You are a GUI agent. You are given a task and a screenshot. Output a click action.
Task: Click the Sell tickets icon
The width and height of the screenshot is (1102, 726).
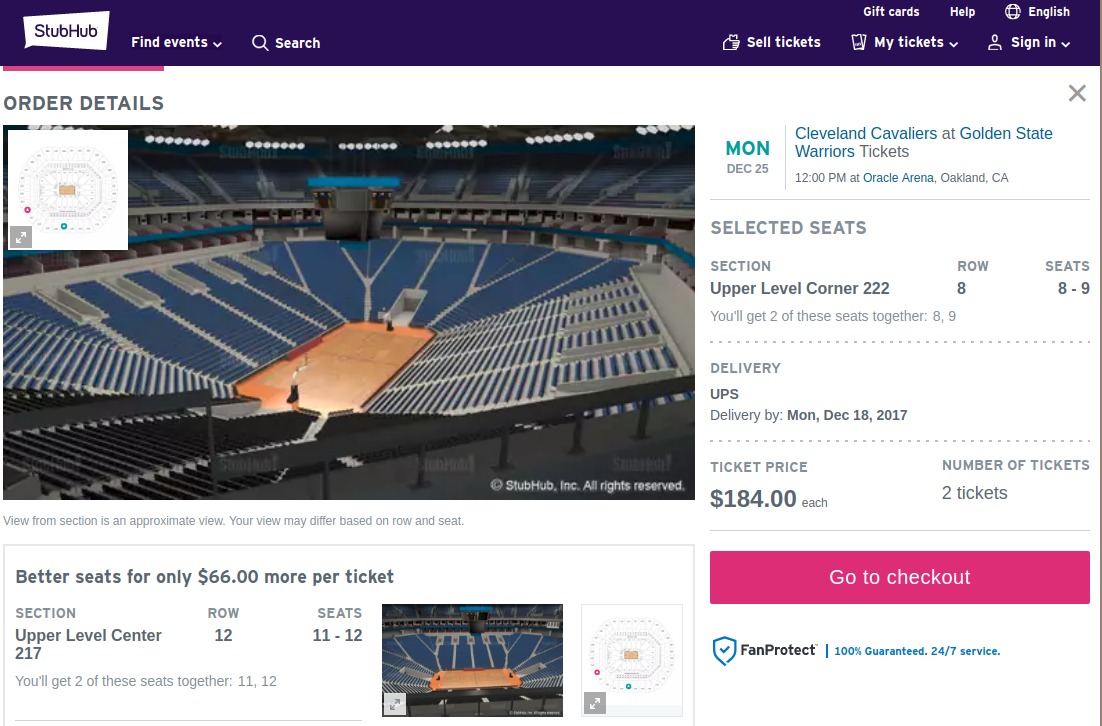731,42
